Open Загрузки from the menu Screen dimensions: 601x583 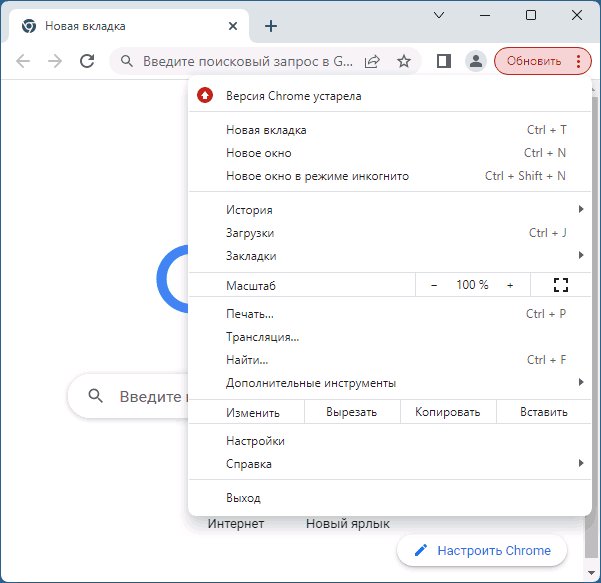click(389, 233)
